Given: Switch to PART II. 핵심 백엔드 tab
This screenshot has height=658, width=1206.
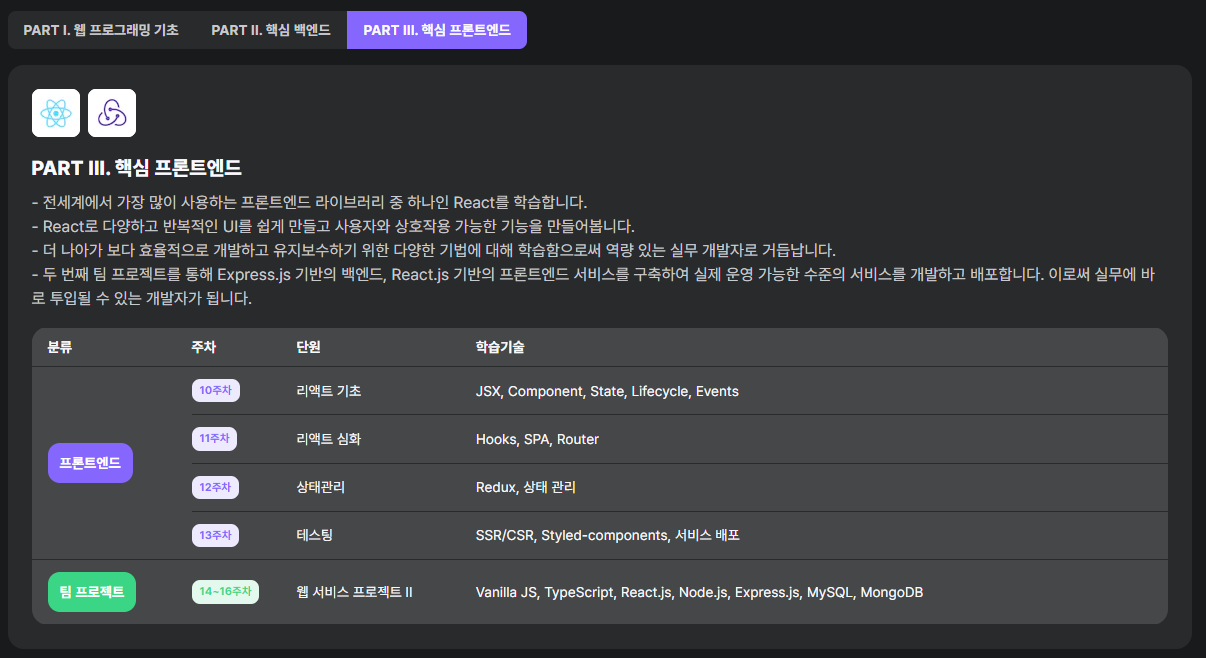Looking at the screenshot, I should [271, 30].
